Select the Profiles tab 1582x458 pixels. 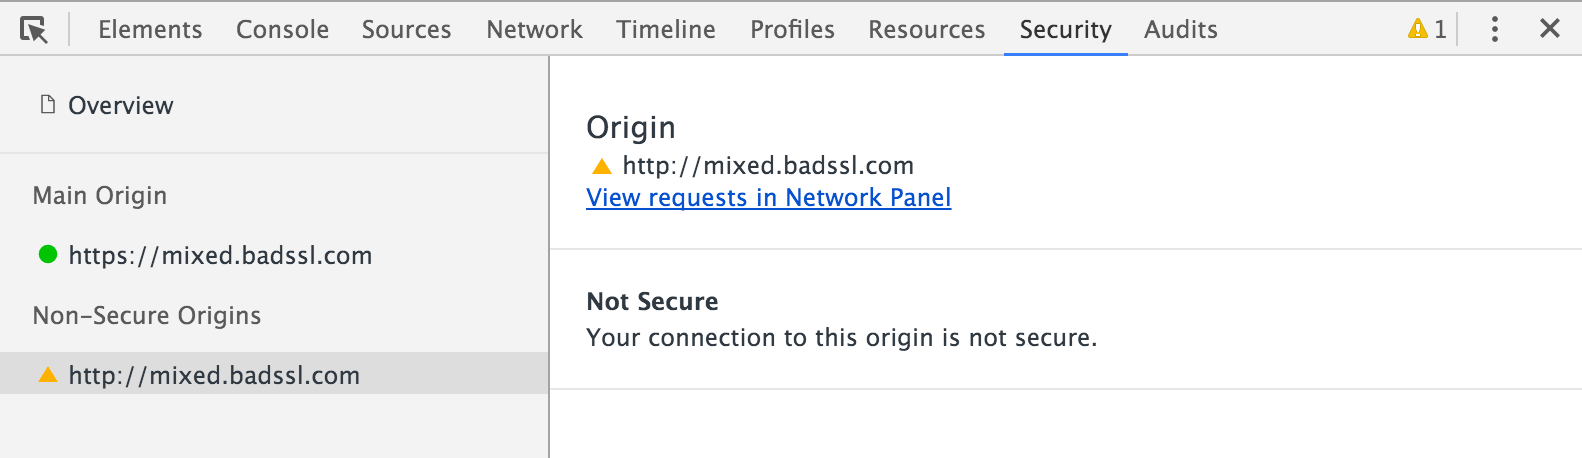pos(792,30)
